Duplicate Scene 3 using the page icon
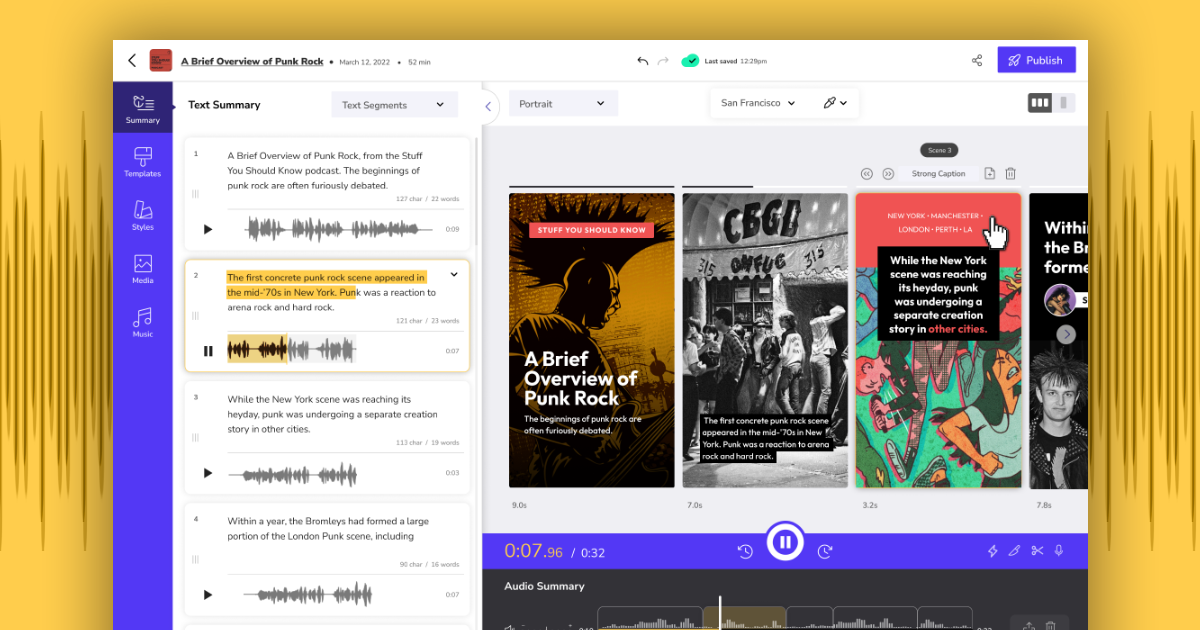Image resolution: width=1200 pixels, height=630 pixels. coord(989,173)
